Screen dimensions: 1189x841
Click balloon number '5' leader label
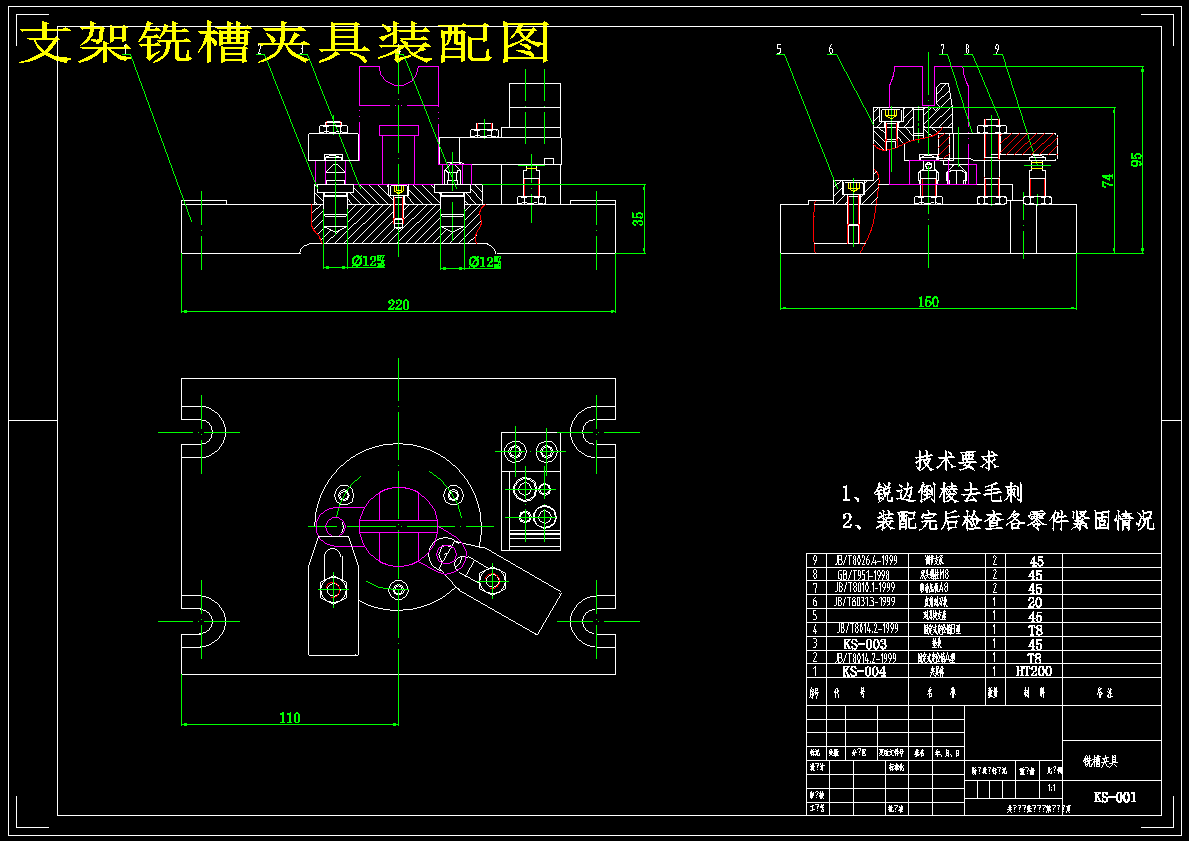[779, 49]
